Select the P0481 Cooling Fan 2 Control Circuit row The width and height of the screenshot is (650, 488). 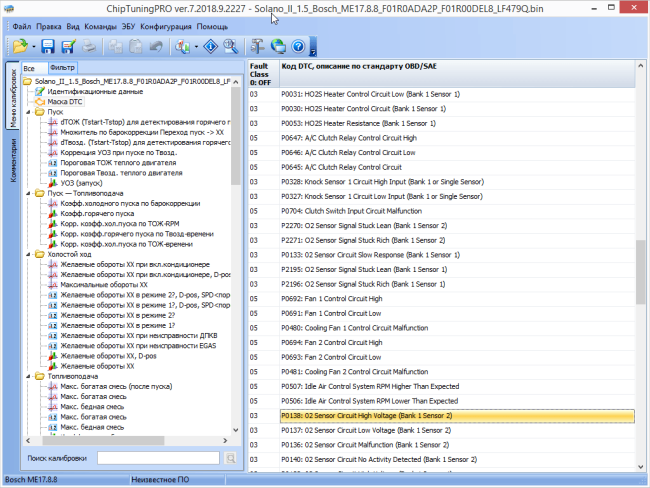pyautogui.click(x=441, y=372)
